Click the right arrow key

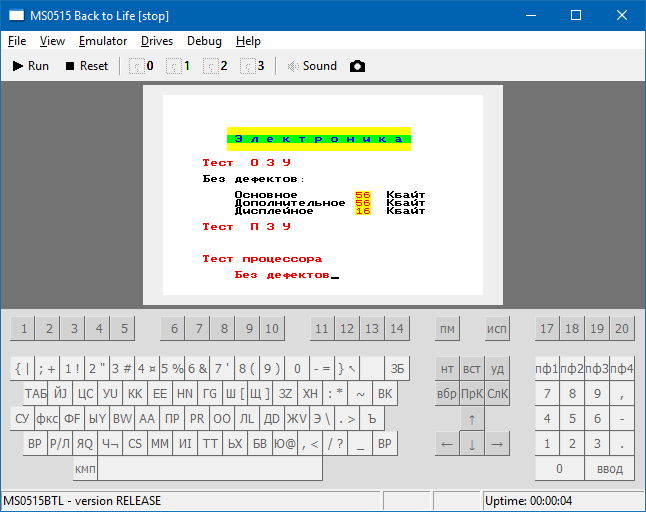coord(497,444)
